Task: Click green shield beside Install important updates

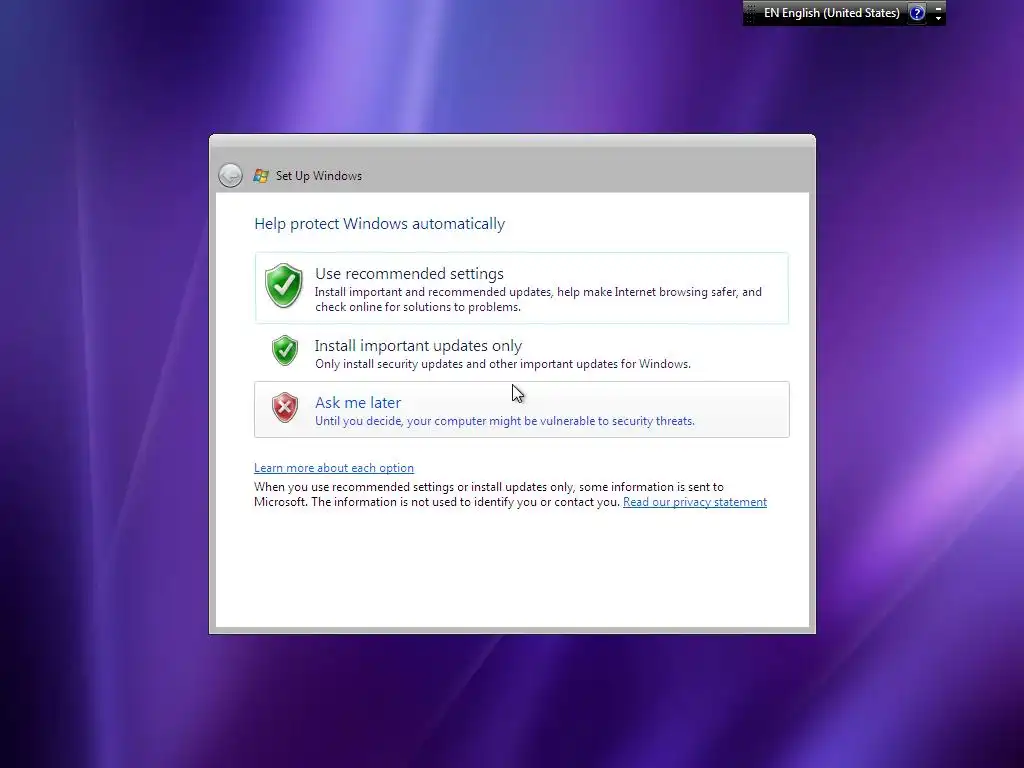Action: pos(285,351)
